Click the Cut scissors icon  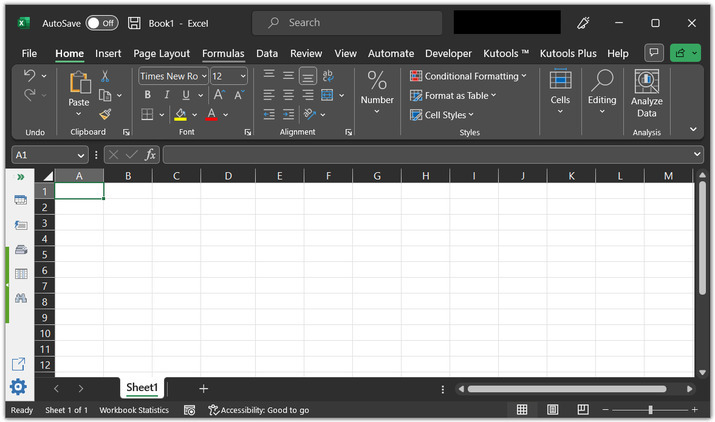105,76
